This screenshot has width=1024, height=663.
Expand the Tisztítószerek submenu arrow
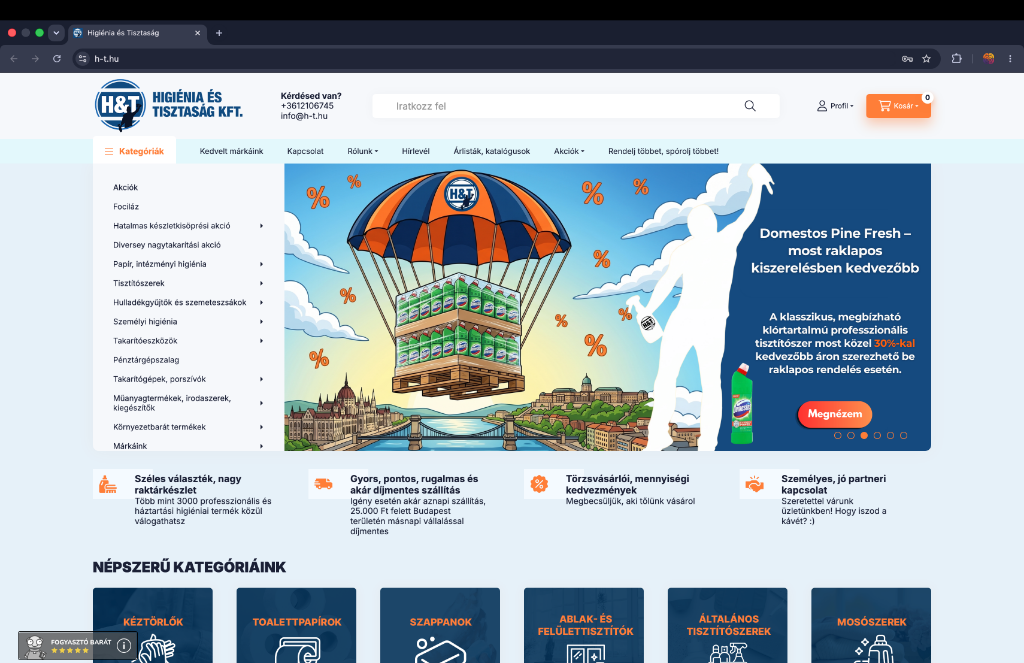(261, 283)
